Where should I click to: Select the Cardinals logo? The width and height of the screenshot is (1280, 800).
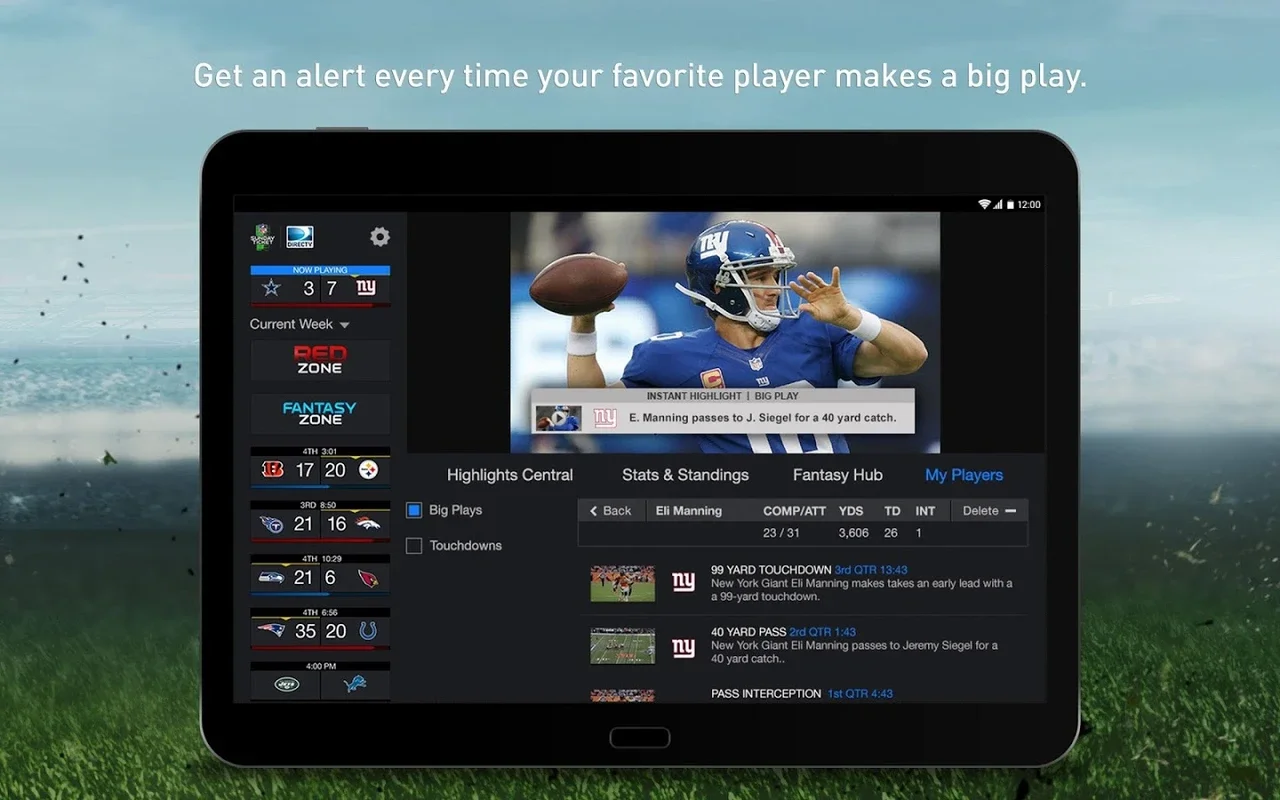(x=367, y=578)
